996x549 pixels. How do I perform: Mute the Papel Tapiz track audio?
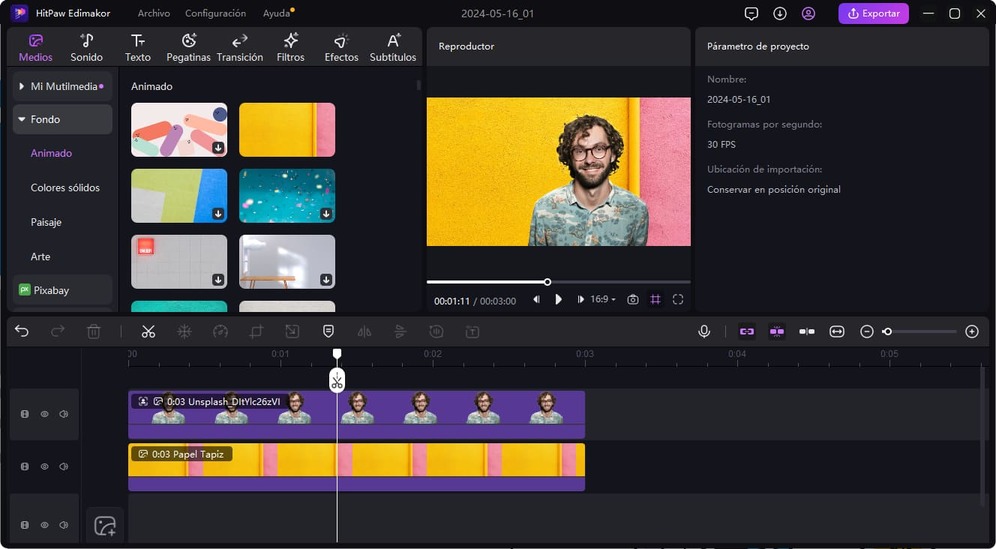tap(63, 467)
